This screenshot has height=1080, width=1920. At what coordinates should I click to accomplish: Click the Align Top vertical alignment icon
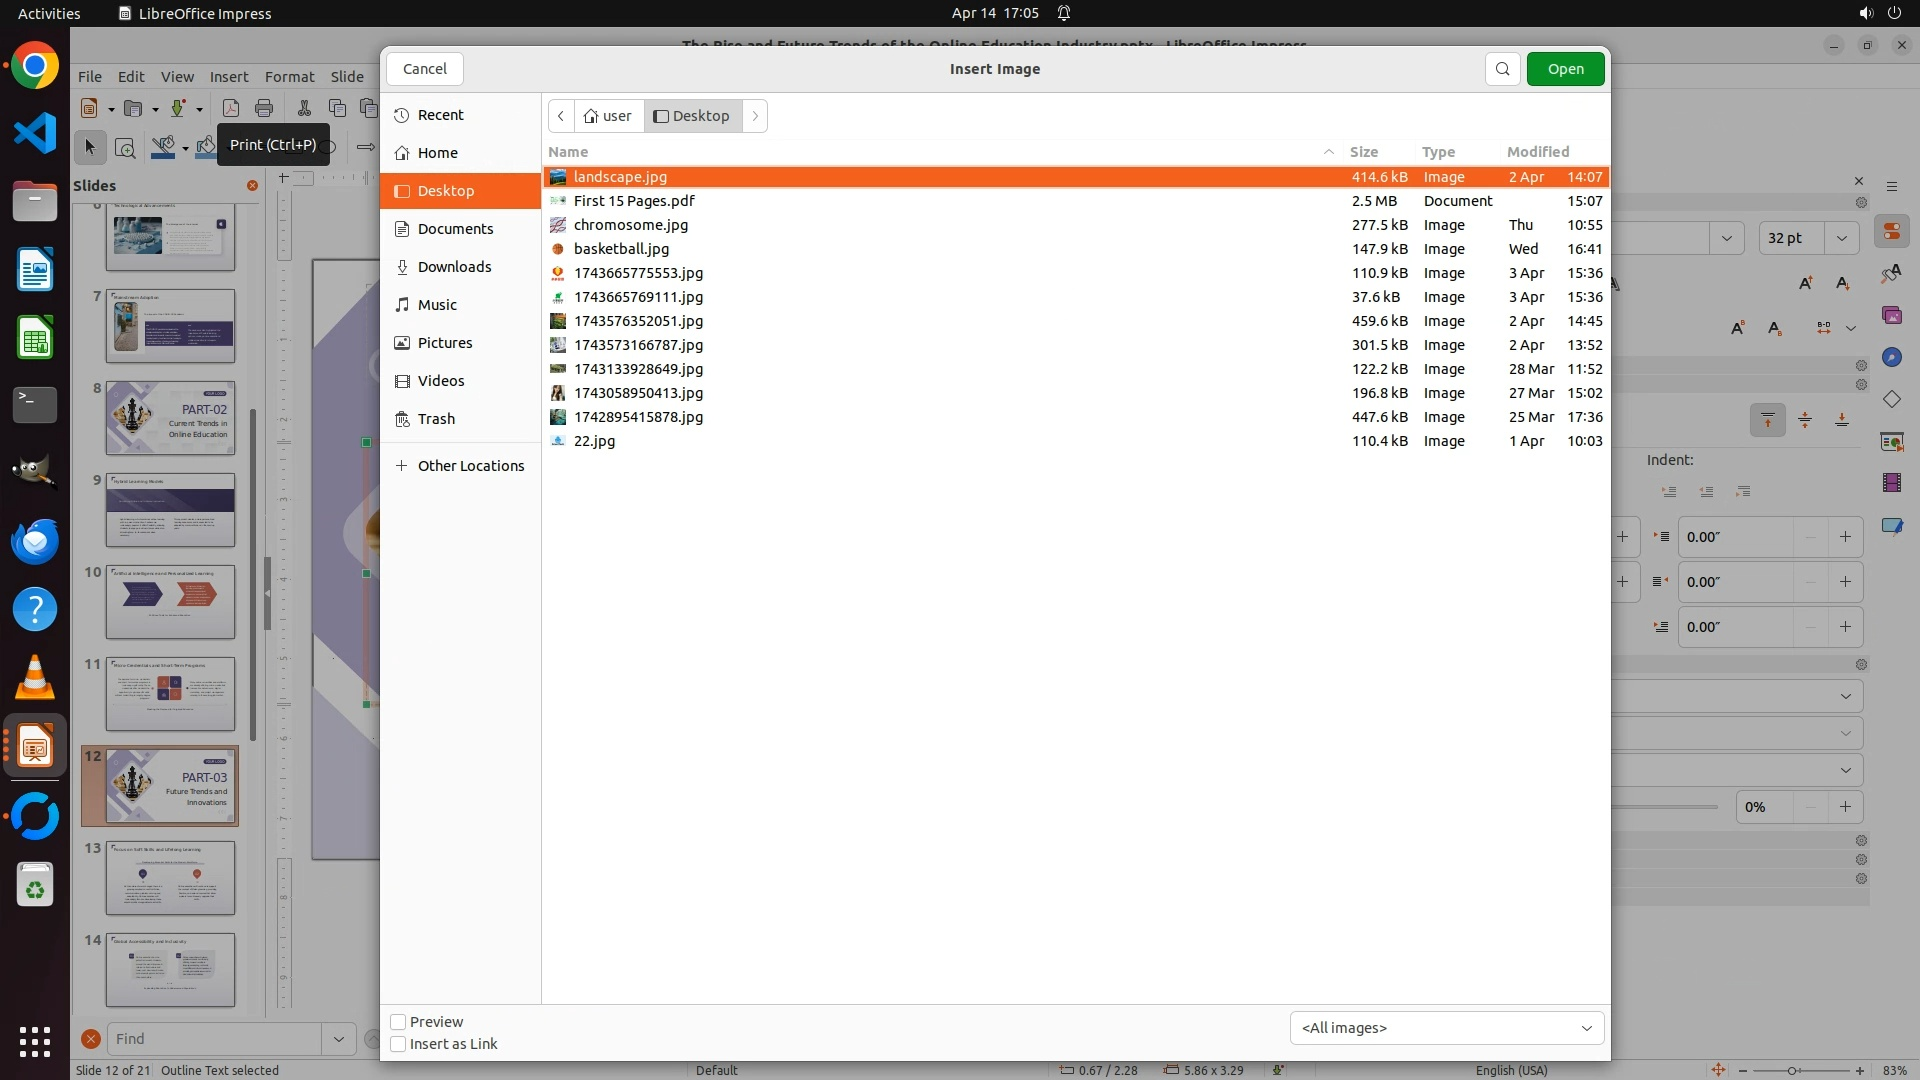(x=1767, y=420)
